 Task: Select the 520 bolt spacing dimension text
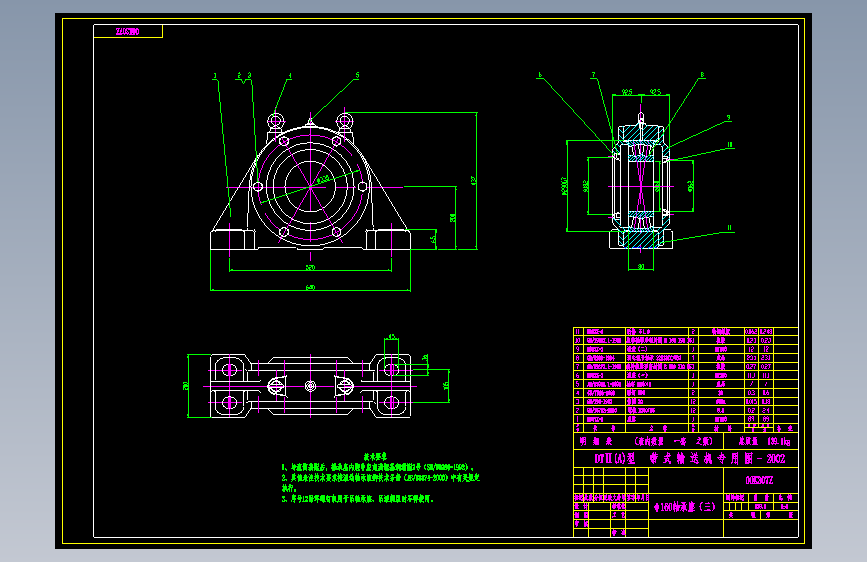tap(310, 268)
